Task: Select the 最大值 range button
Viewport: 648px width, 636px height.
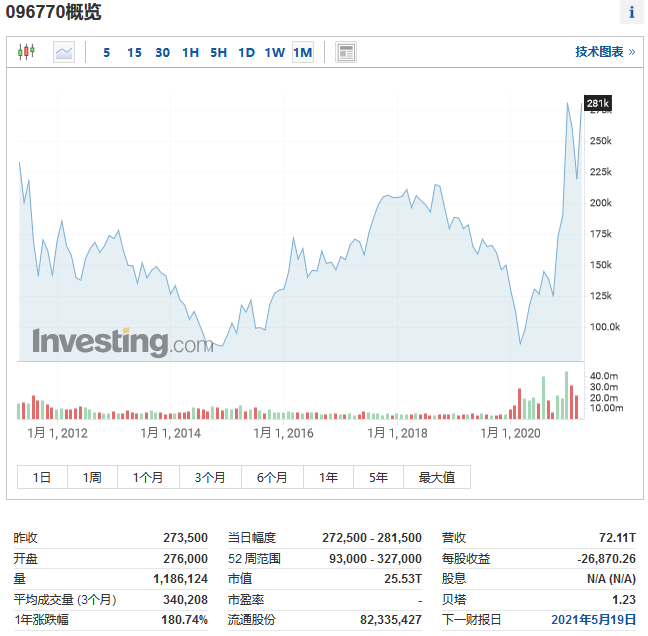Action: (436, 477)
